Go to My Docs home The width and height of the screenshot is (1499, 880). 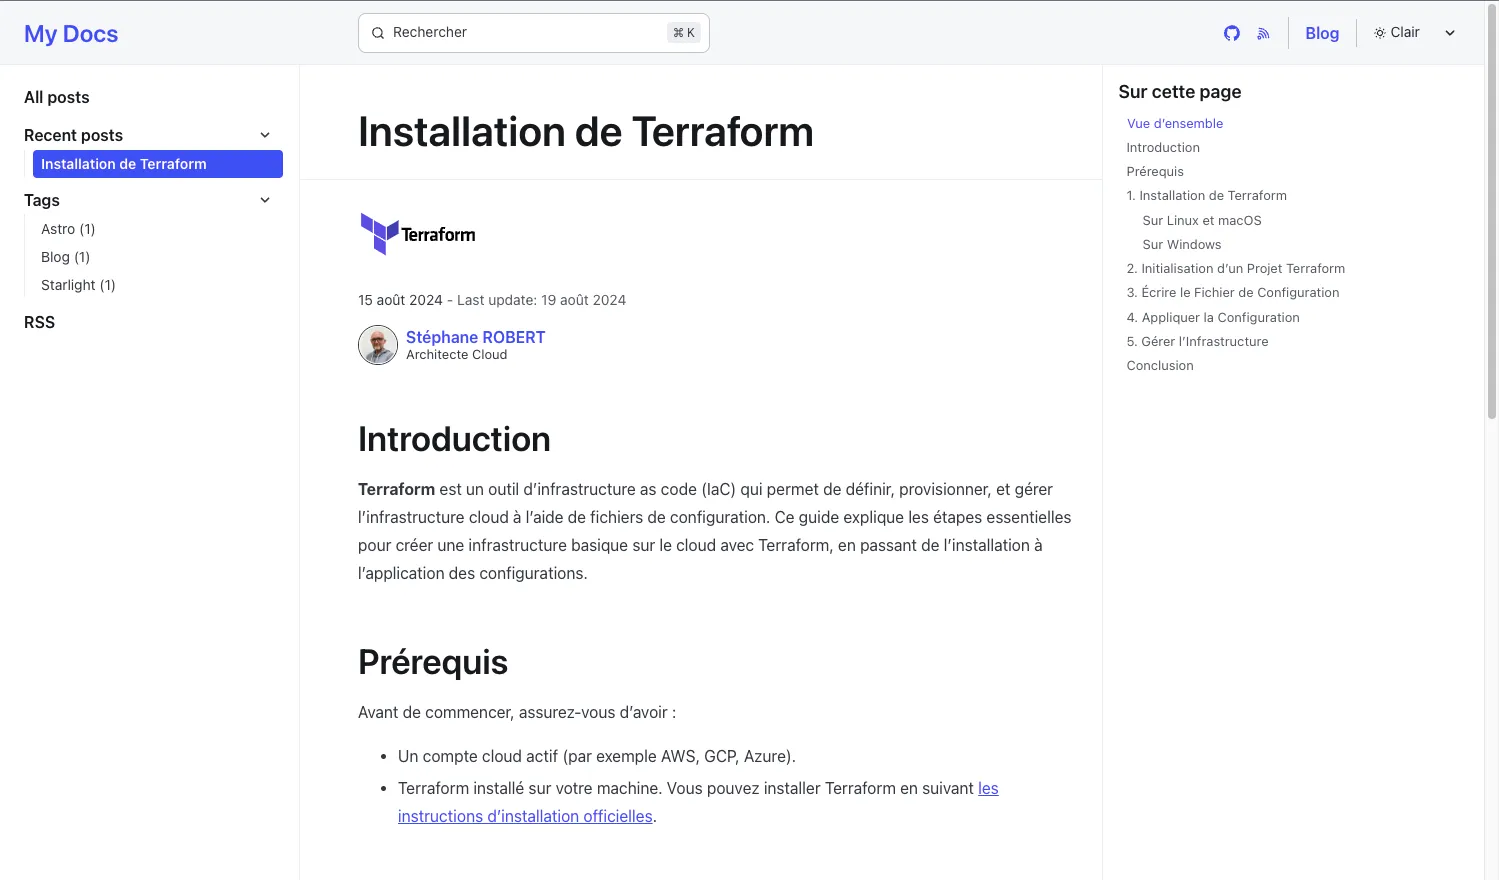tap(71, 34)
